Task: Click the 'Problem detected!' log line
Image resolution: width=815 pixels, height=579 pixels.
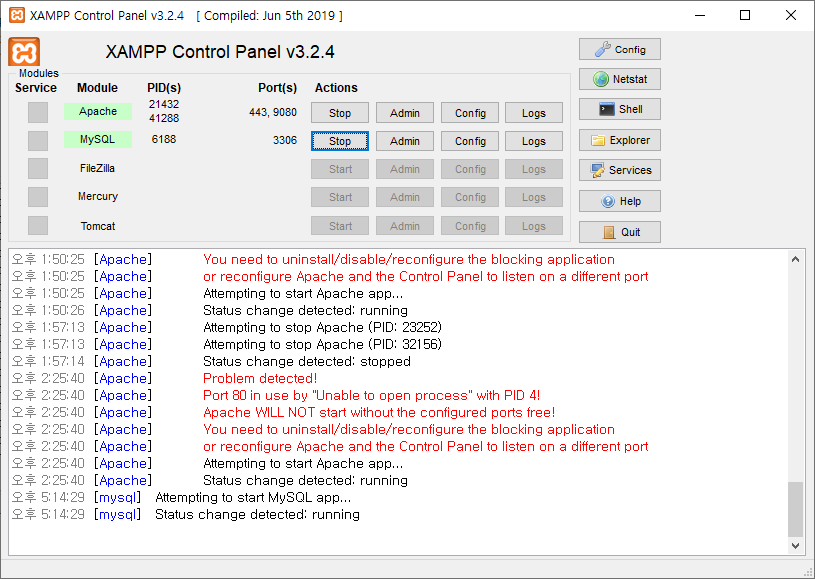Action: click(260, 378)
